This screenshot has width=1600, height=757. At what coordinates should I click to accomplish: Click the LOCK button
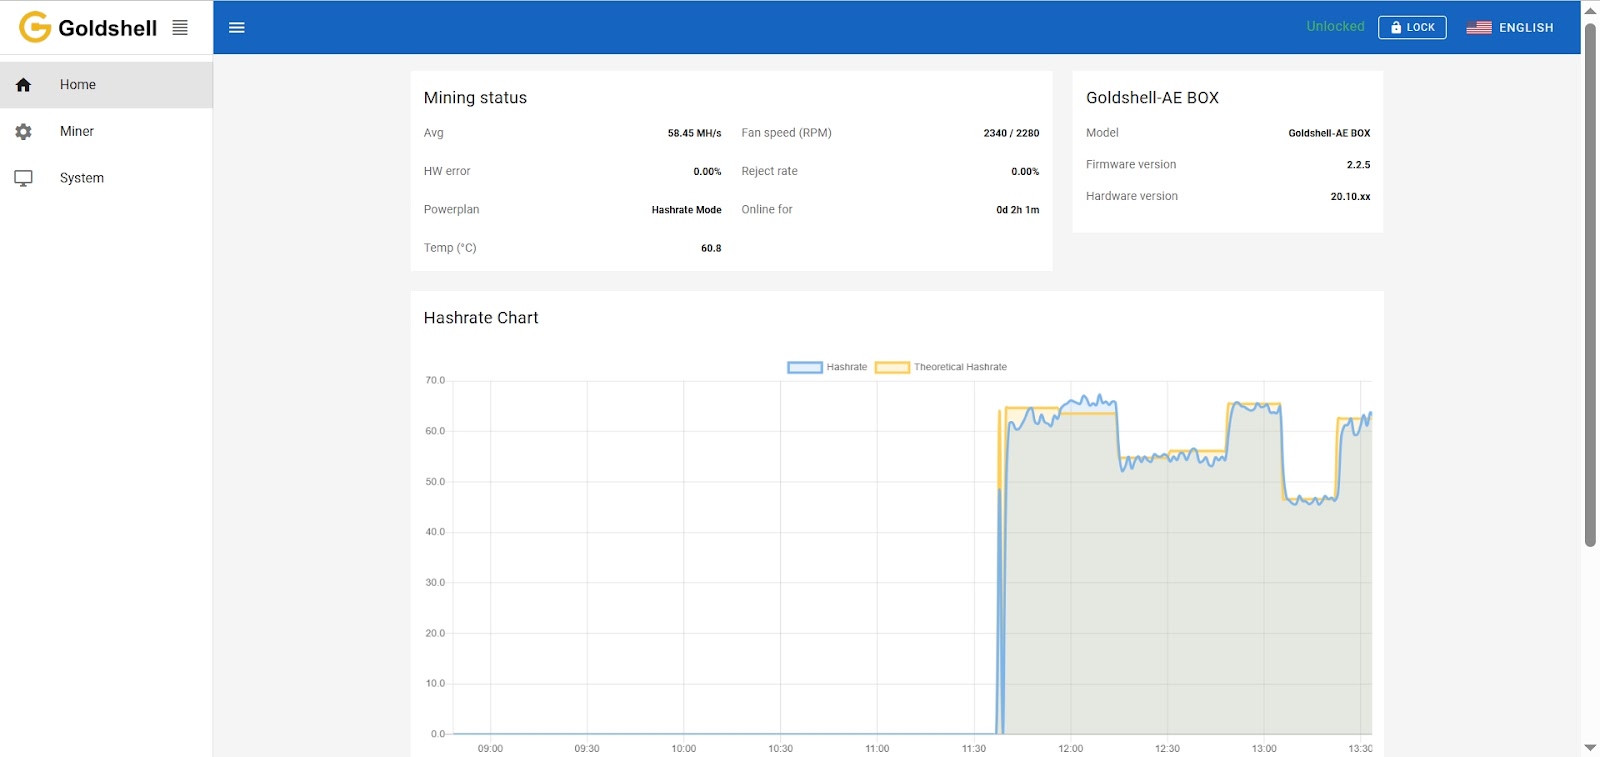1412,27
